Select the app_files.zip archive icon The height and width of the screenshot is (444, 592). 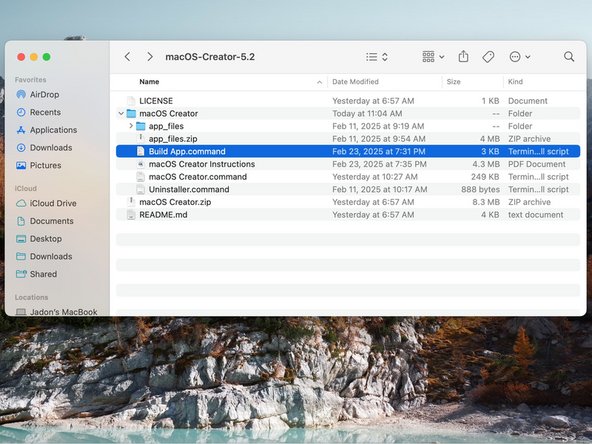click(x=141, y=139)
